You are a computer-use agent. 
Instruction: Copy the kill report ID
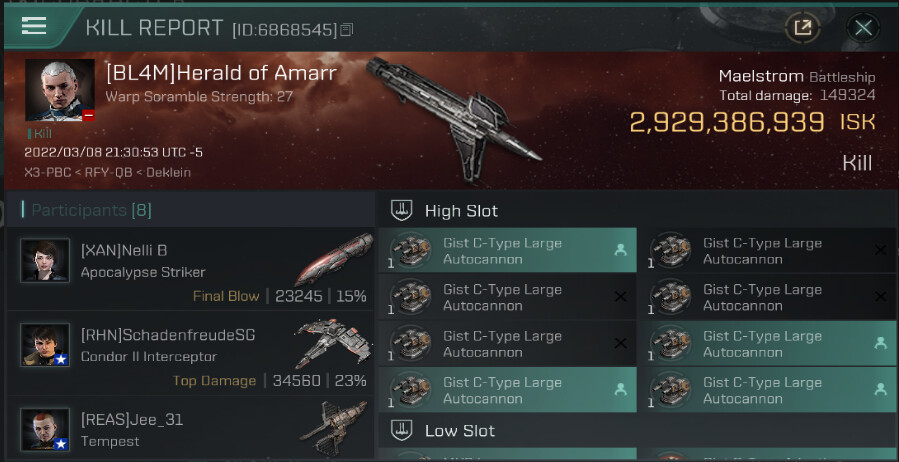347,30
